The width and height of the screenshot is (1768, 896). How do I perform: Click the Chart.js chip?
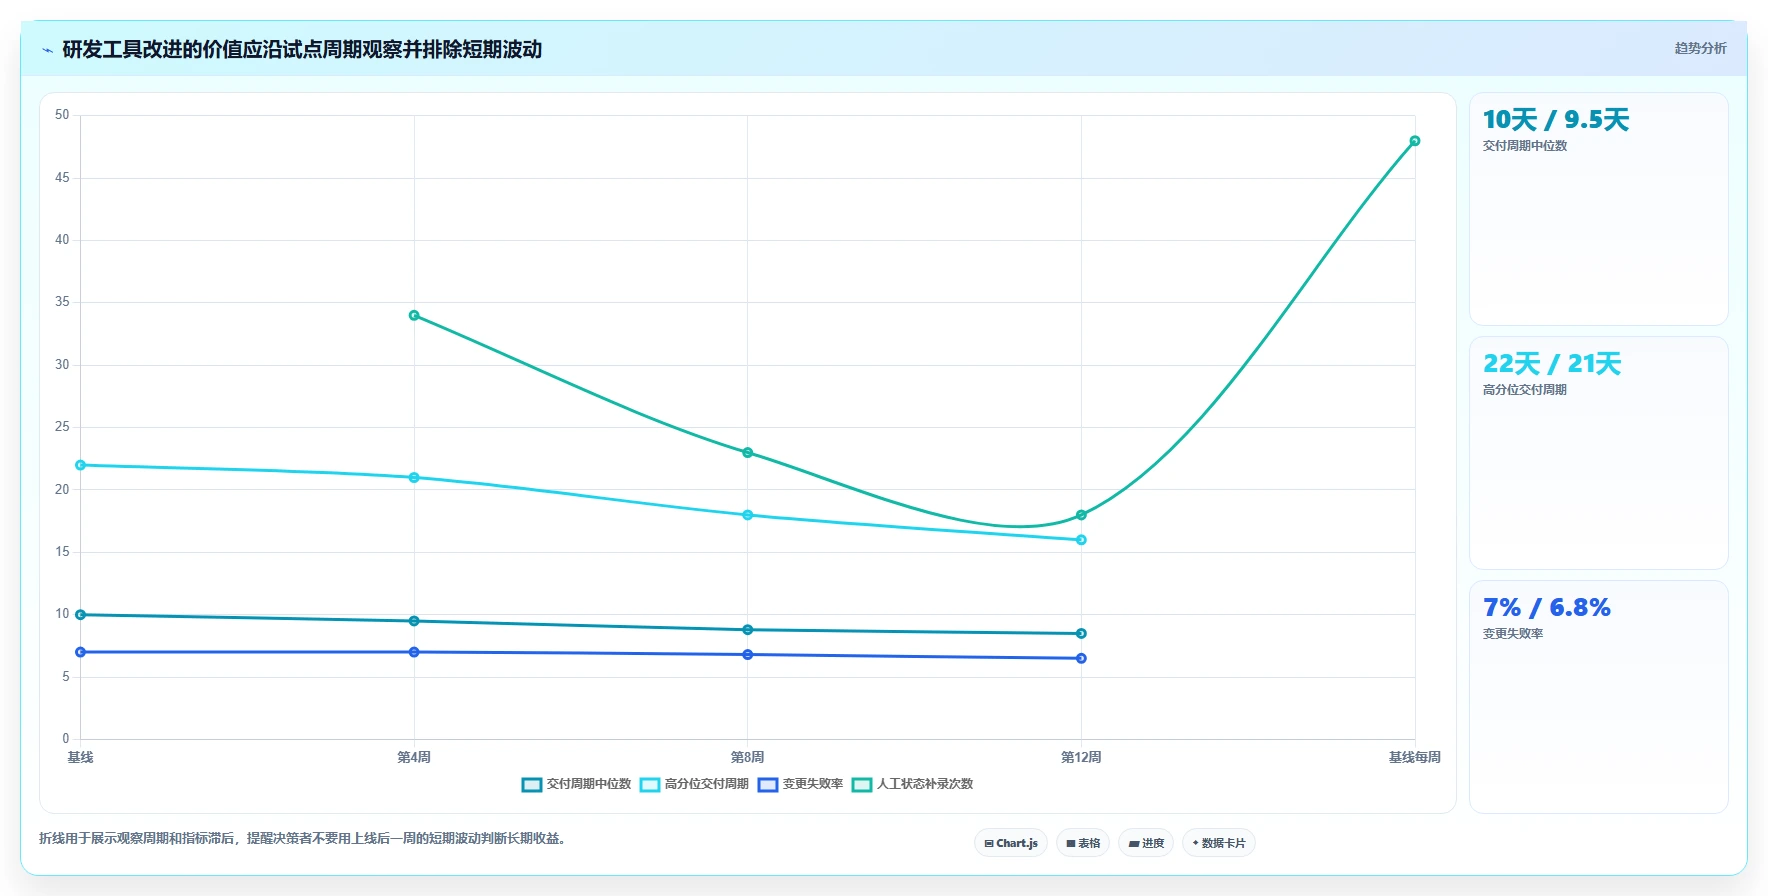pyautogui.click(x=1011, y=843)
